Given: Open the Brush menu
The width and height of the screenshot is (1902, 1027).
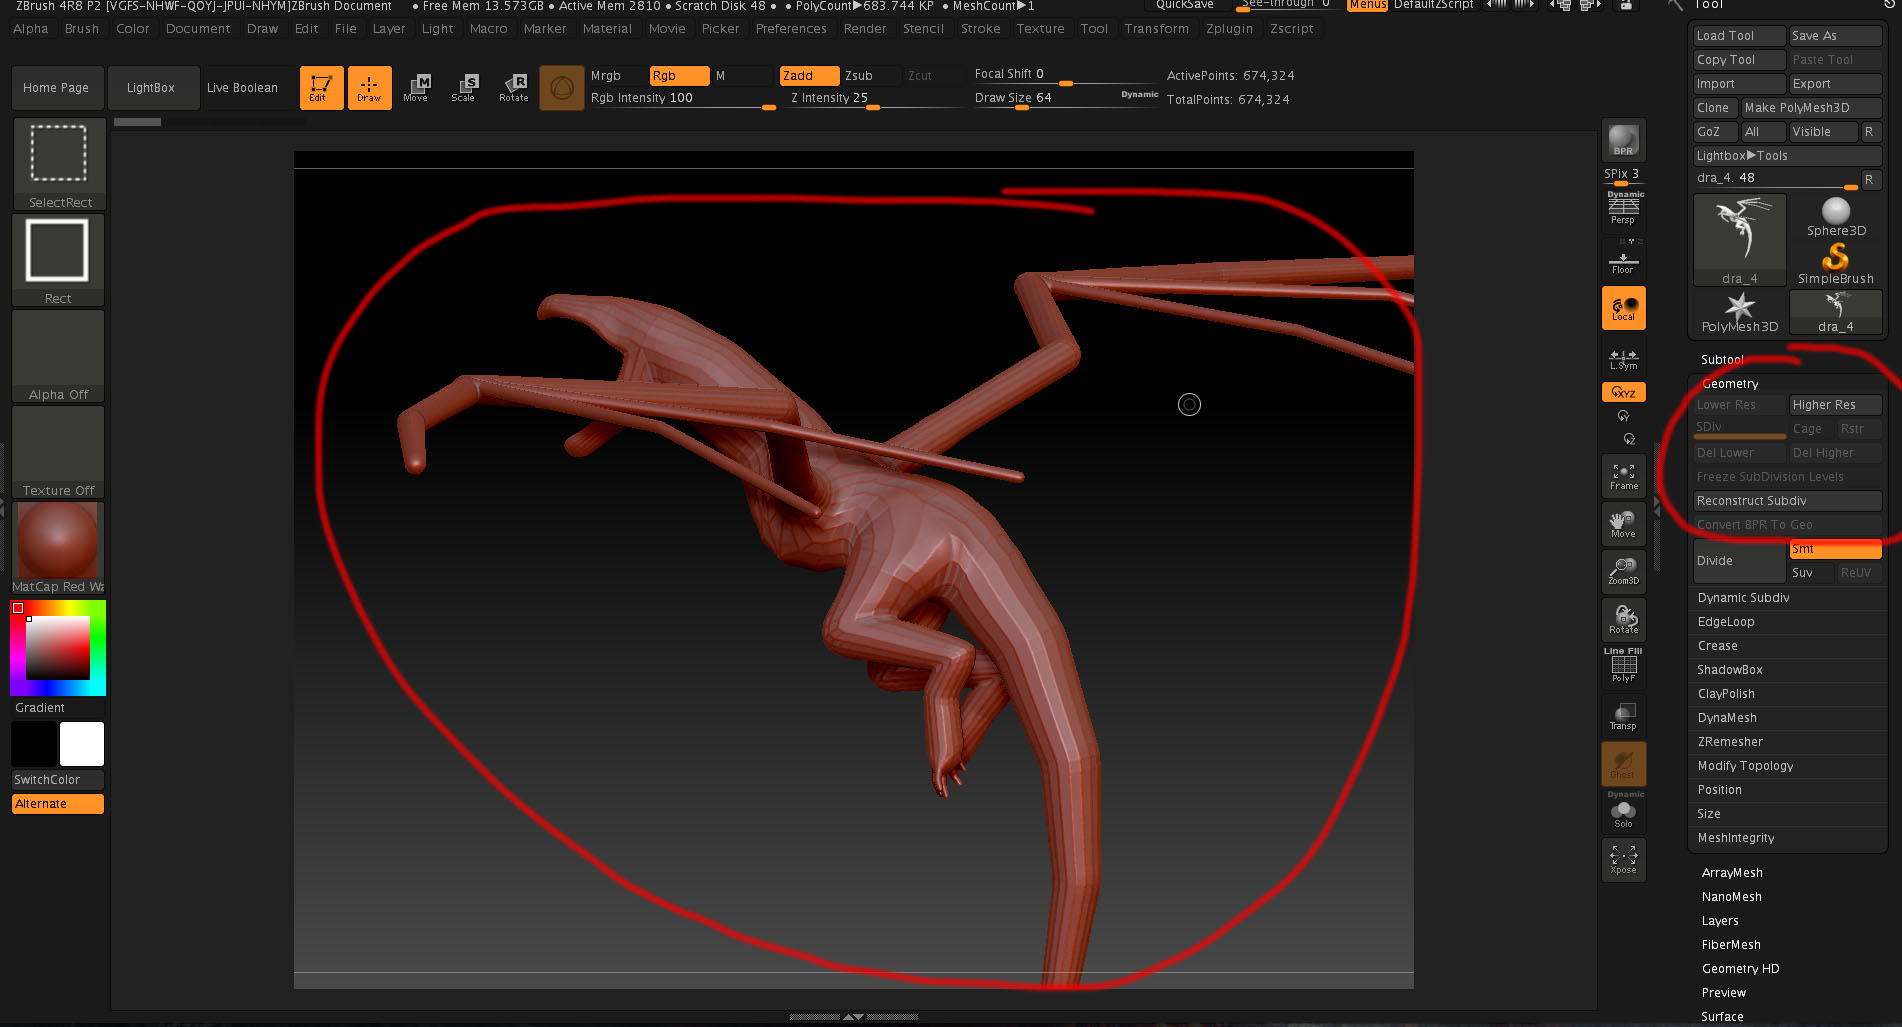Looking at the screenshot, I should point(82,29).
